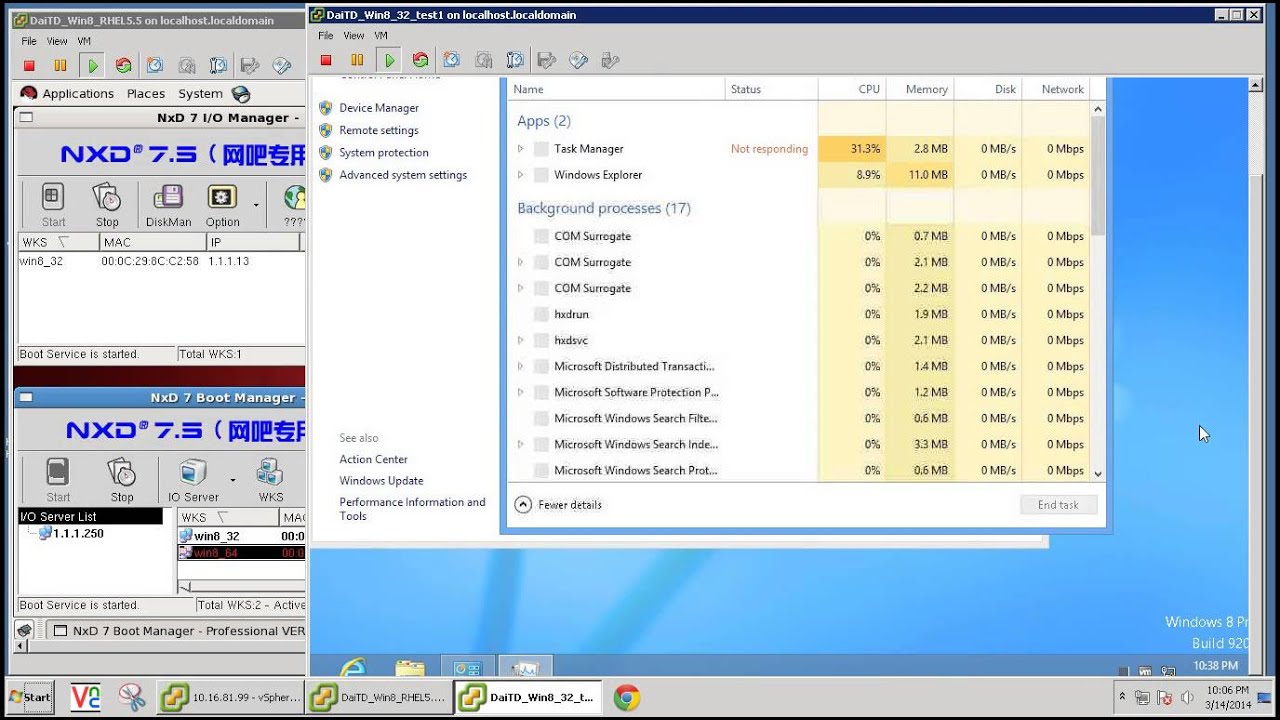This screenshot has width=1280, height=720.
Task: Open File Explorer on Windows 8 taskbar
Action: pyautogui.click(x=410, y=668)
